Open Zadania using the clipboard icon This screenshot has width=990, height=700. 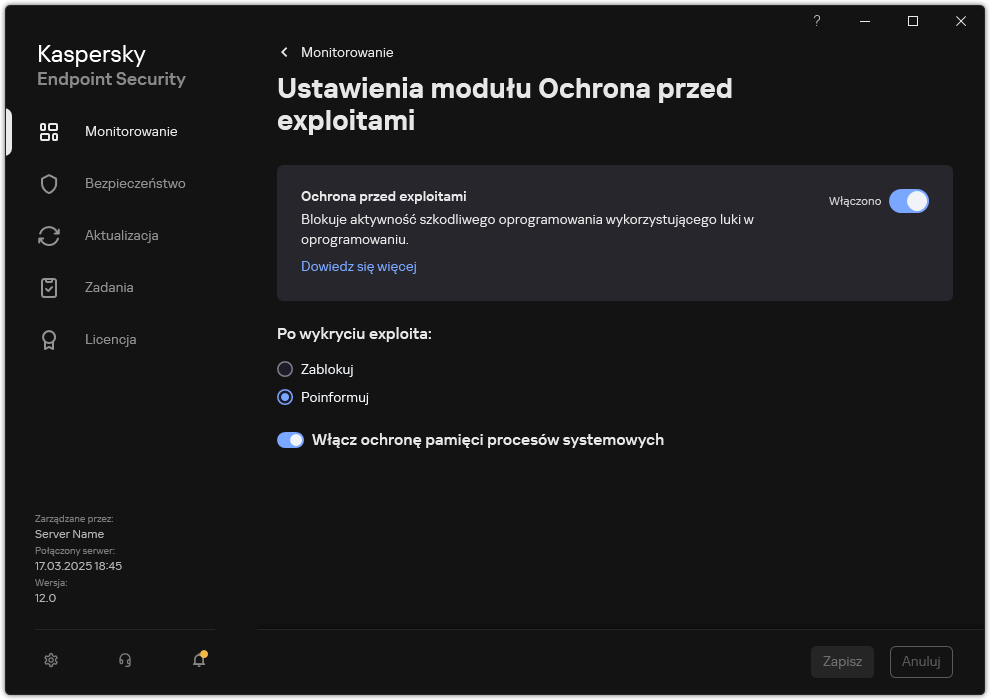coord(49,287)
